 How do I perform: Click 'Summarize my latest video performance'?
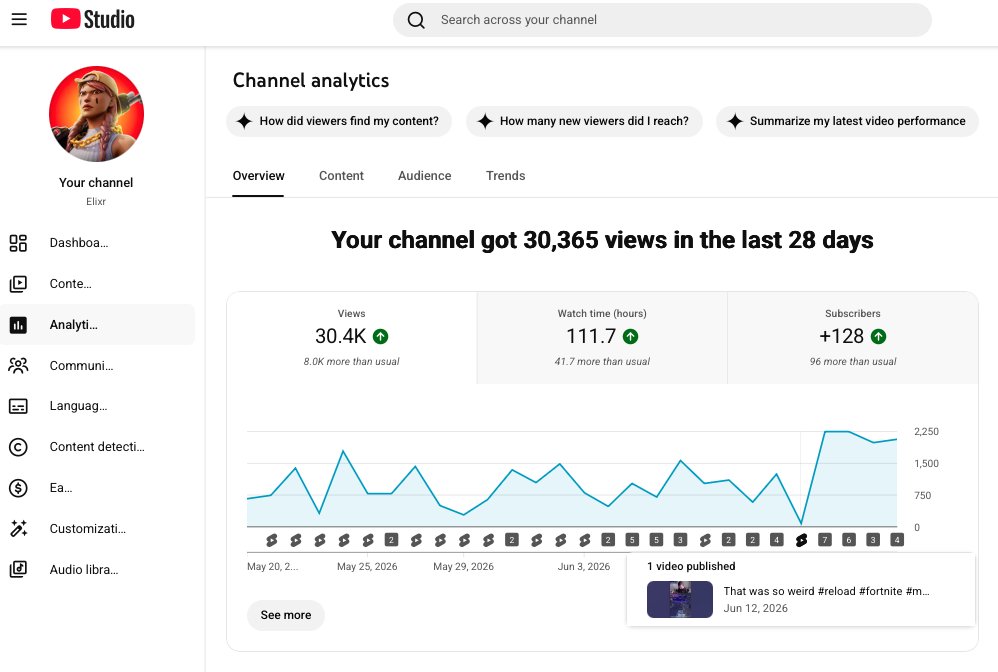coord(847,121)
